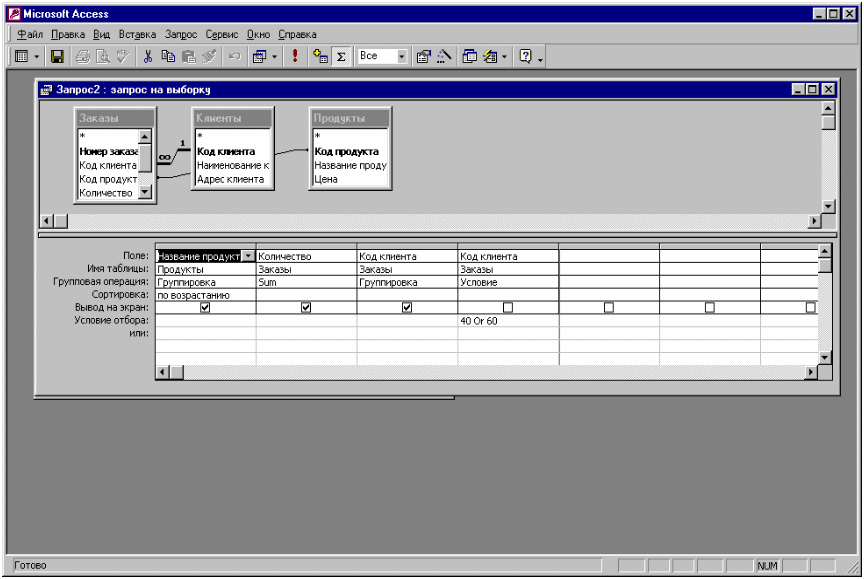Open the Запрос menu
864x579 pixels.
click(x=181, y=34)
